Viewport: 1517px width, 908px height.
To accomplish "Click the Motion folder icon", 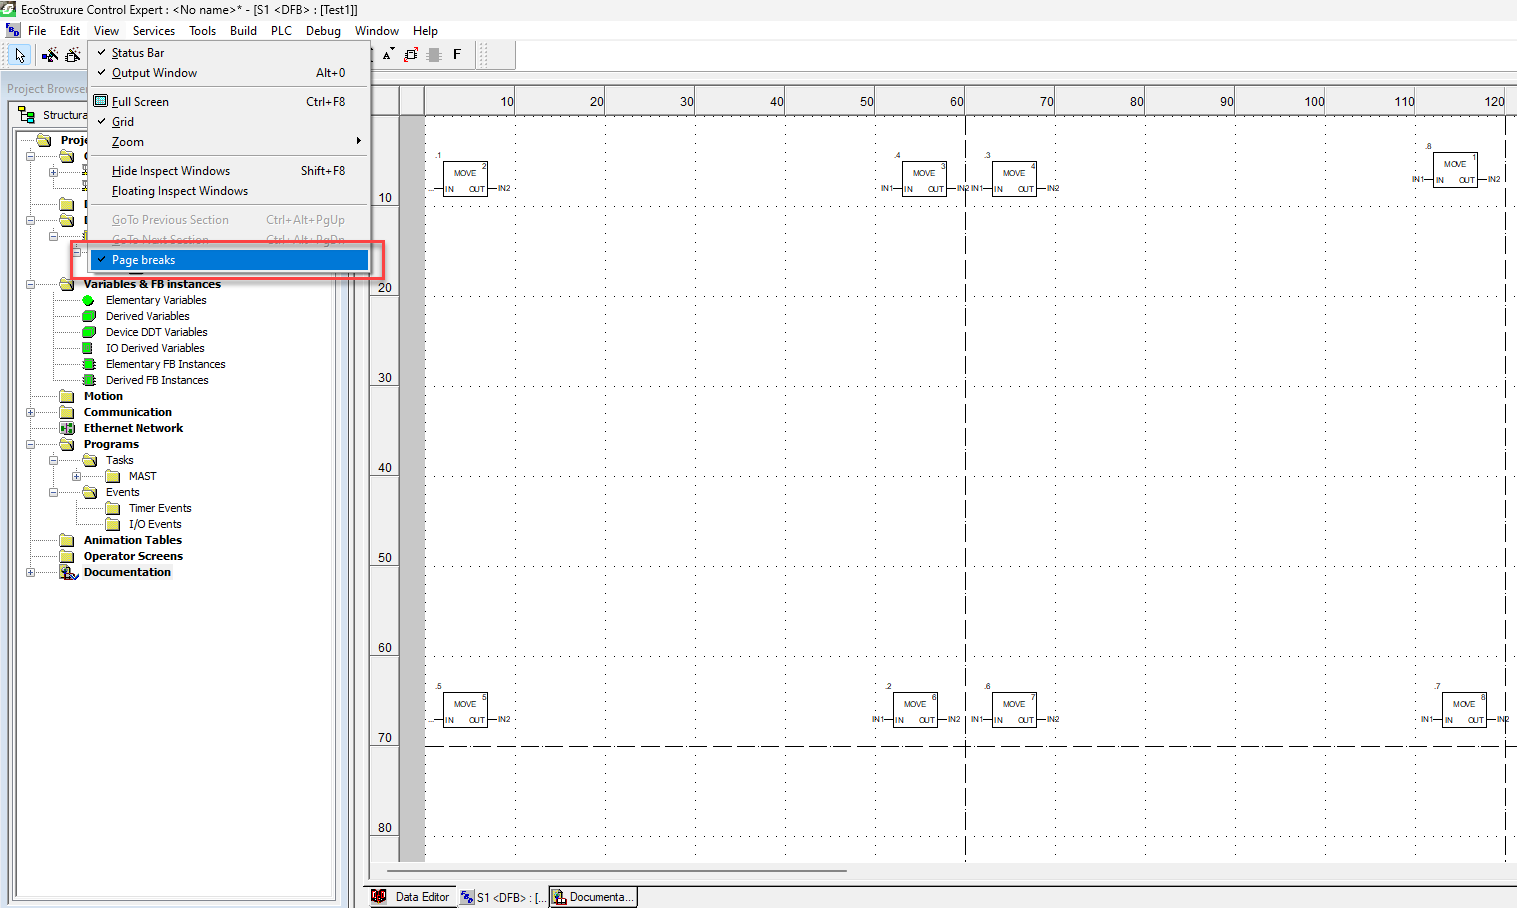I will tap(67, 396).
